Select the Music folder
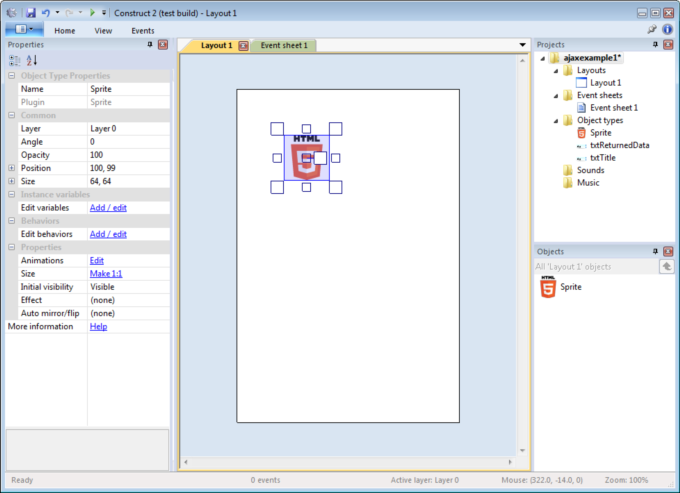680x493 pixels. point(588,183)
